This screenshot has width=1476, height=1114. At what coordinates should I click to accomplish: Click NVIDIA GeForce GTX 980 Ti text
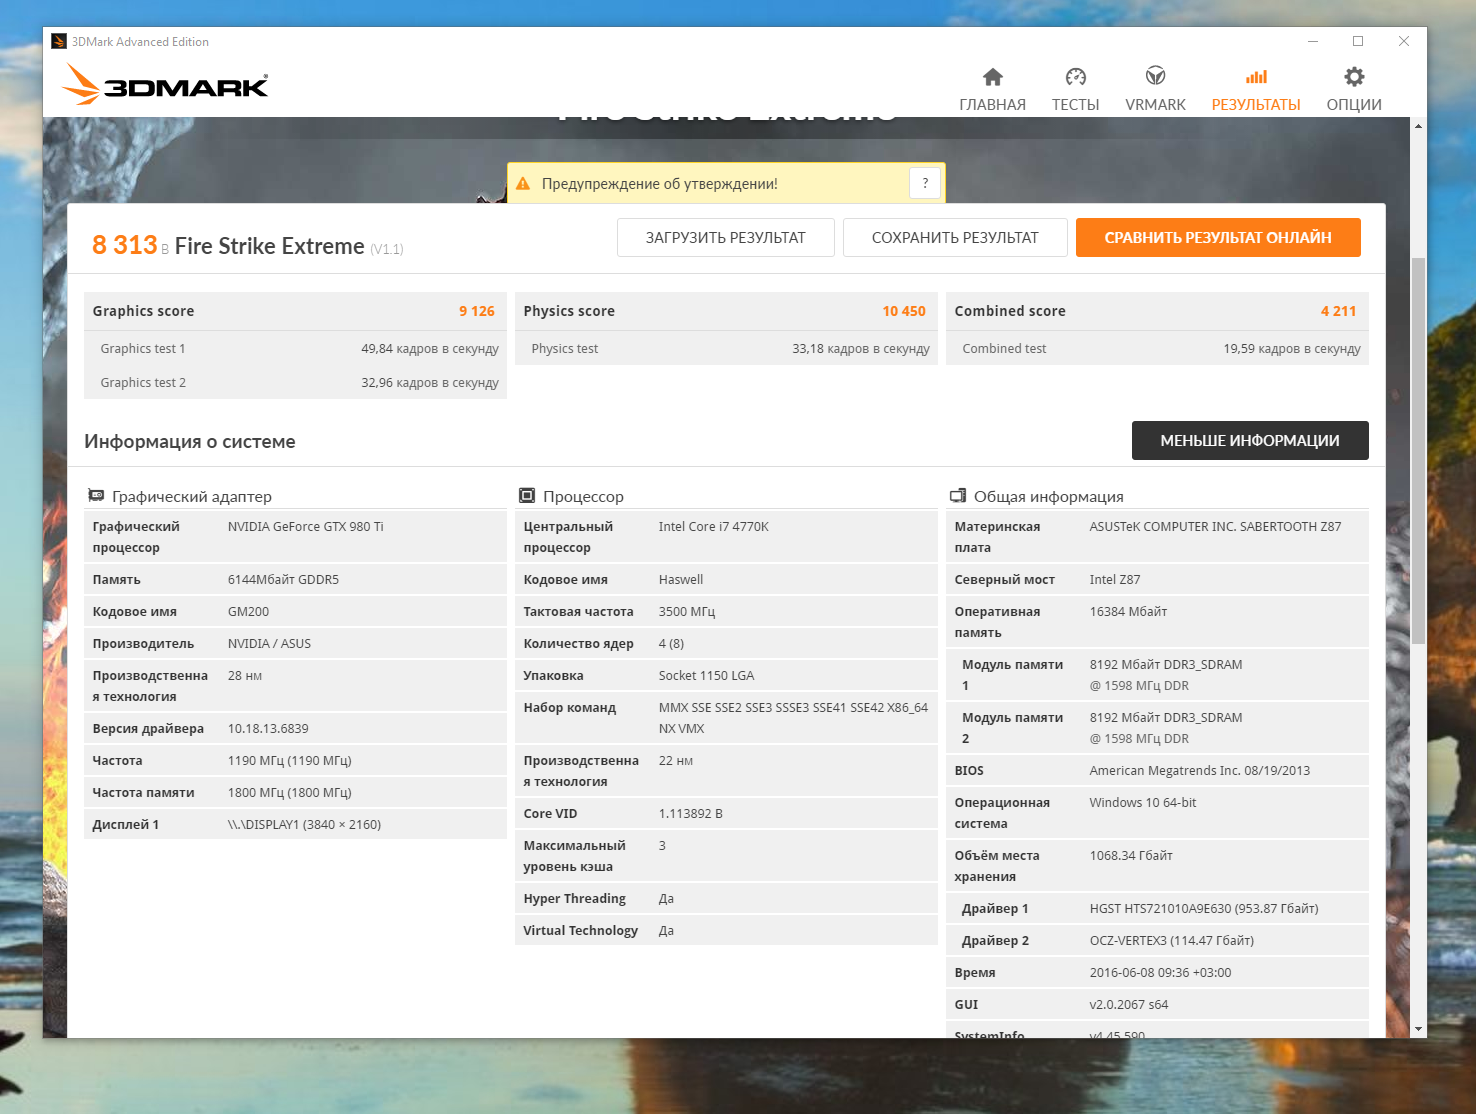[306, 527]
